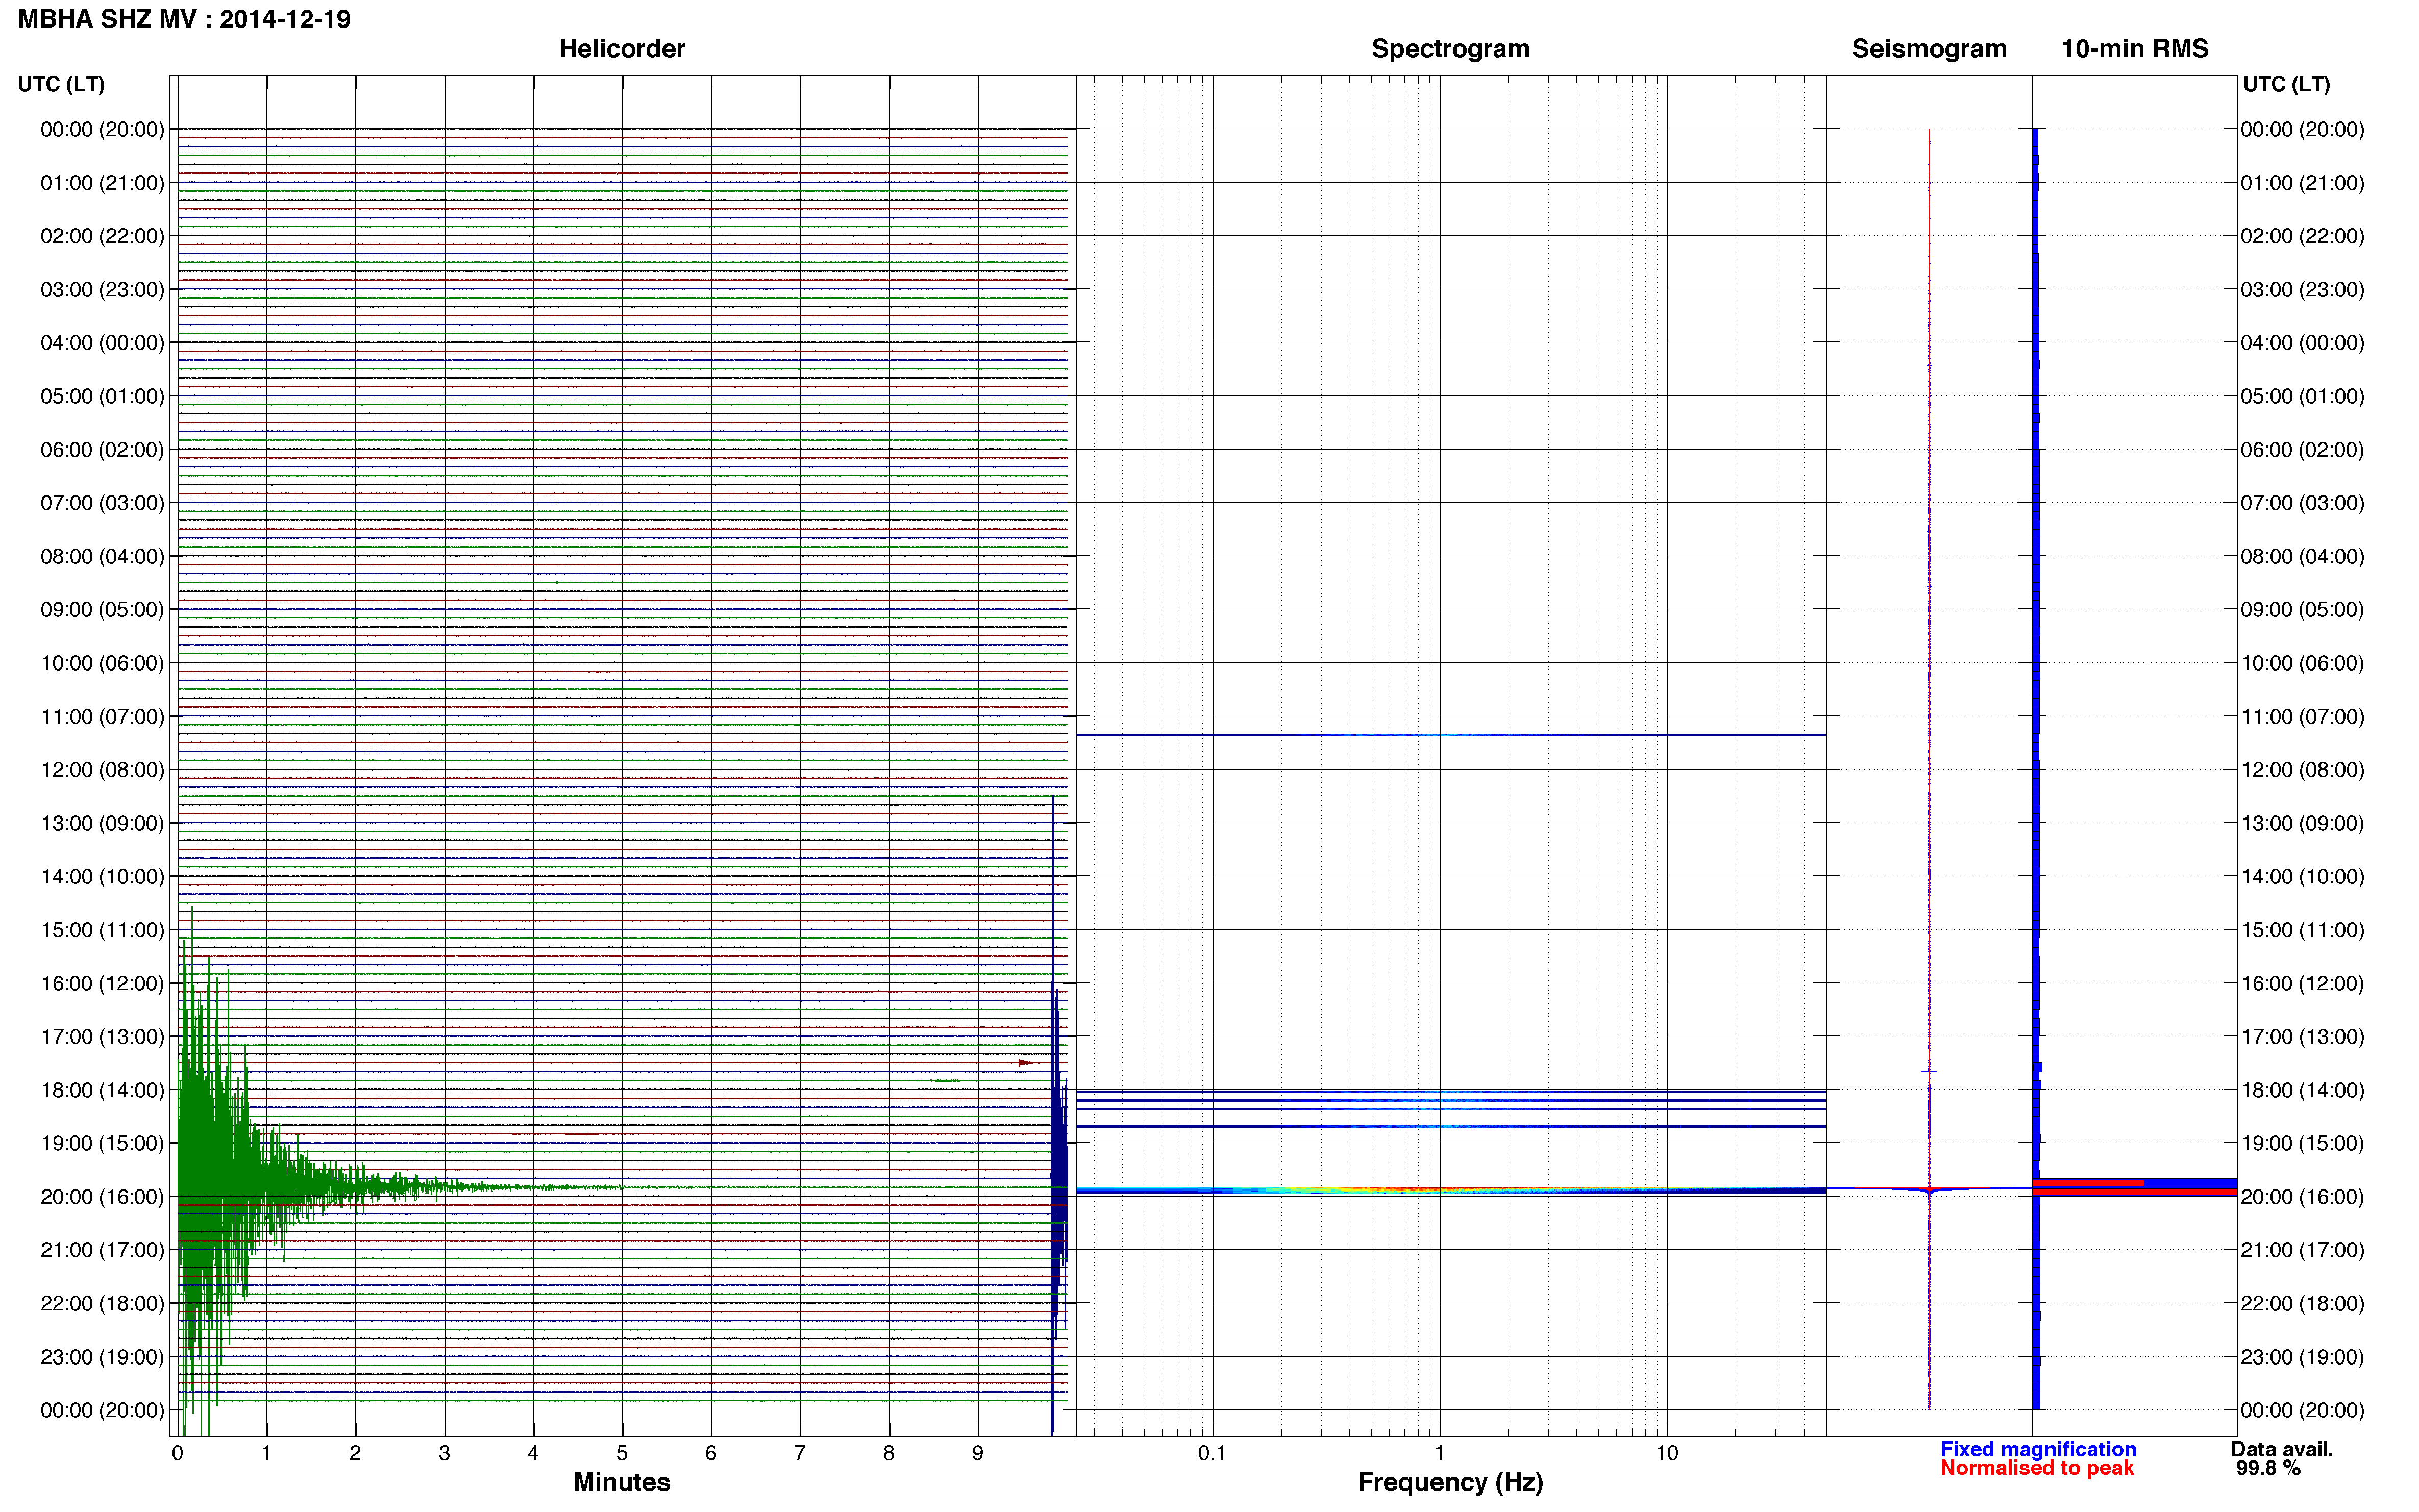Click the '0.1' frequency axis tick label
The width and height of the screenshot is (2419, 1512).
click(x=1212, y=1453)
